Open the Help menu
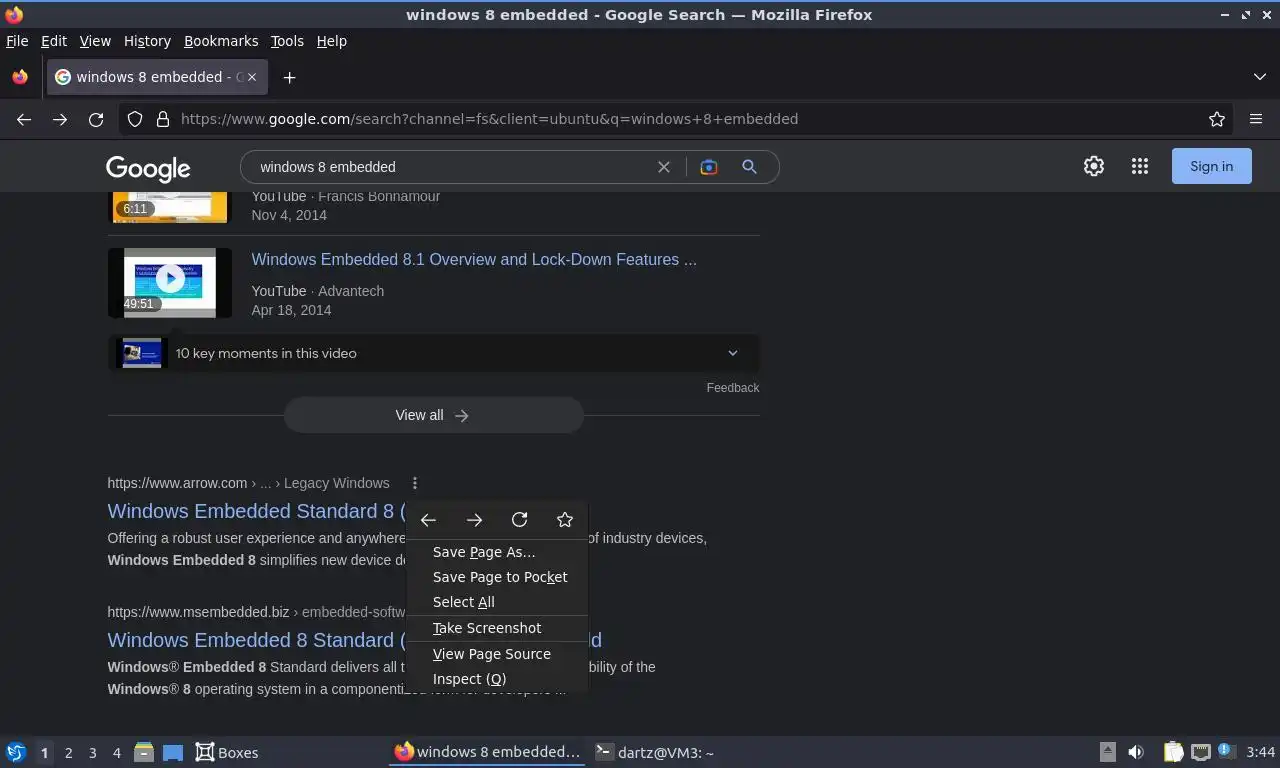 point(332,41)
